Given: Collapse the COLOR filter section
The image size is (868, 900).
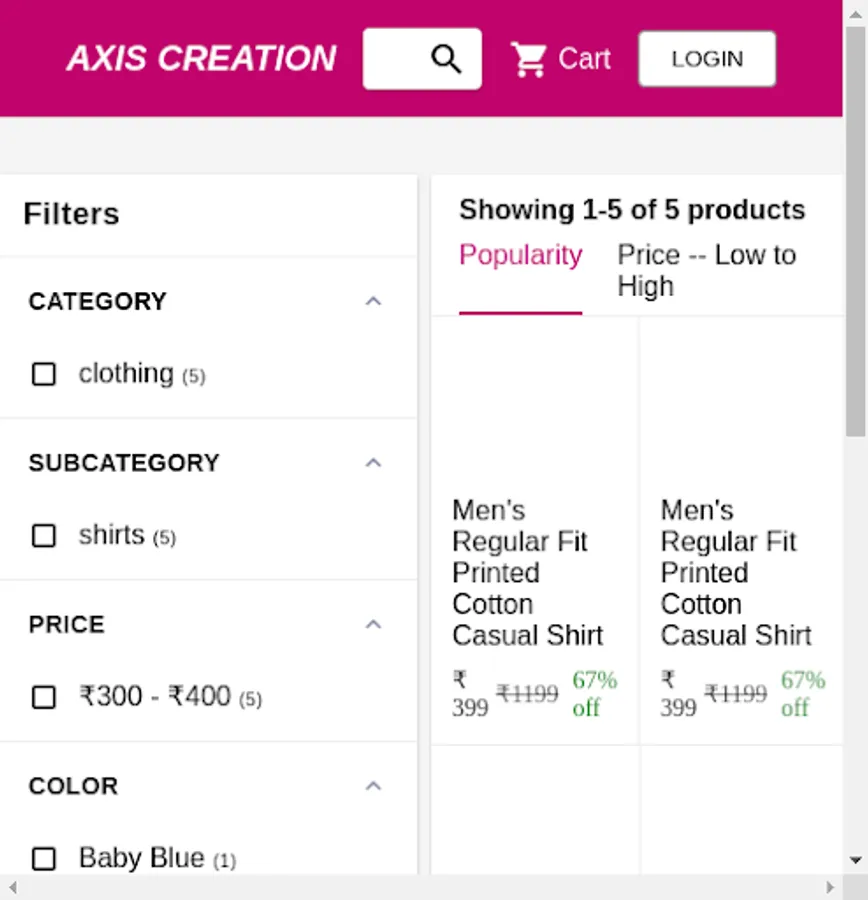Looking at the screenshot, I should tap(373, 786).
